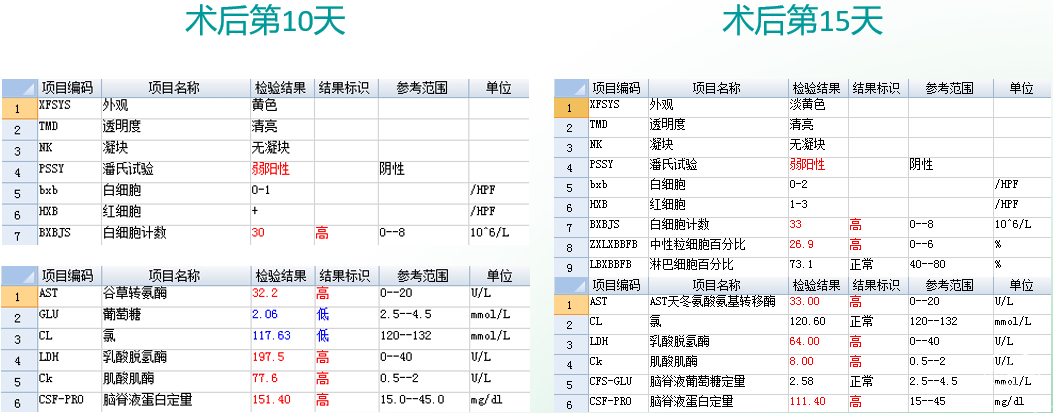Select highlighted row 1 header beside XFSYS, day 10
The width and height of the screenshot is (1053, 413).
tap(19, 106)
